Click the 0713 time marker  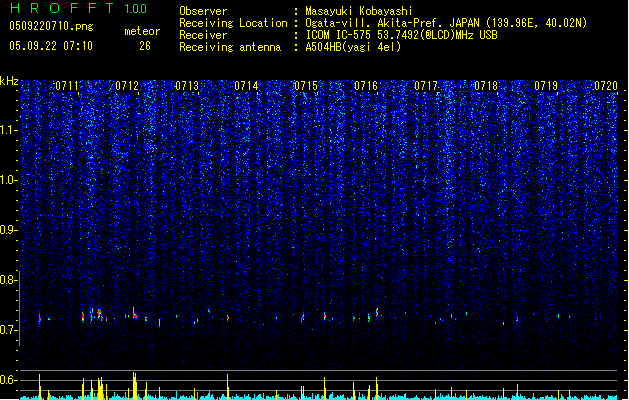pos(187,86)
